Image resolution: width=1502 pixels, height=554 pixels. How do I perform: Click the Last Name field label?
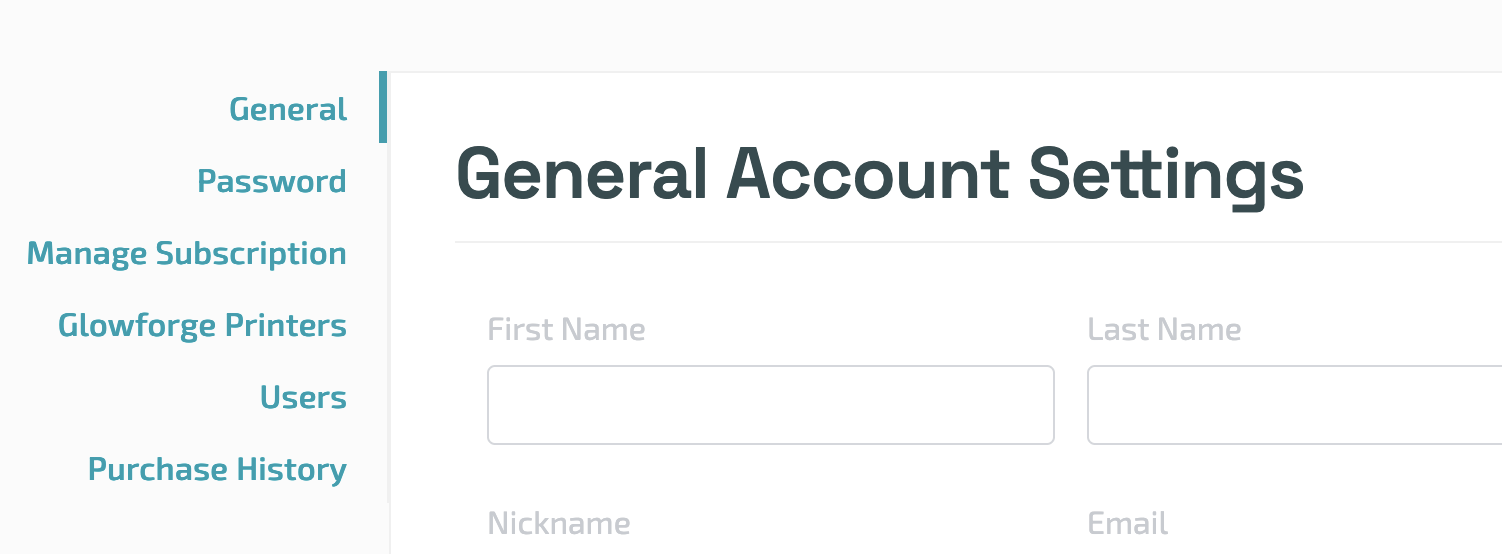pyautogui.click(x=1164, y=329)
